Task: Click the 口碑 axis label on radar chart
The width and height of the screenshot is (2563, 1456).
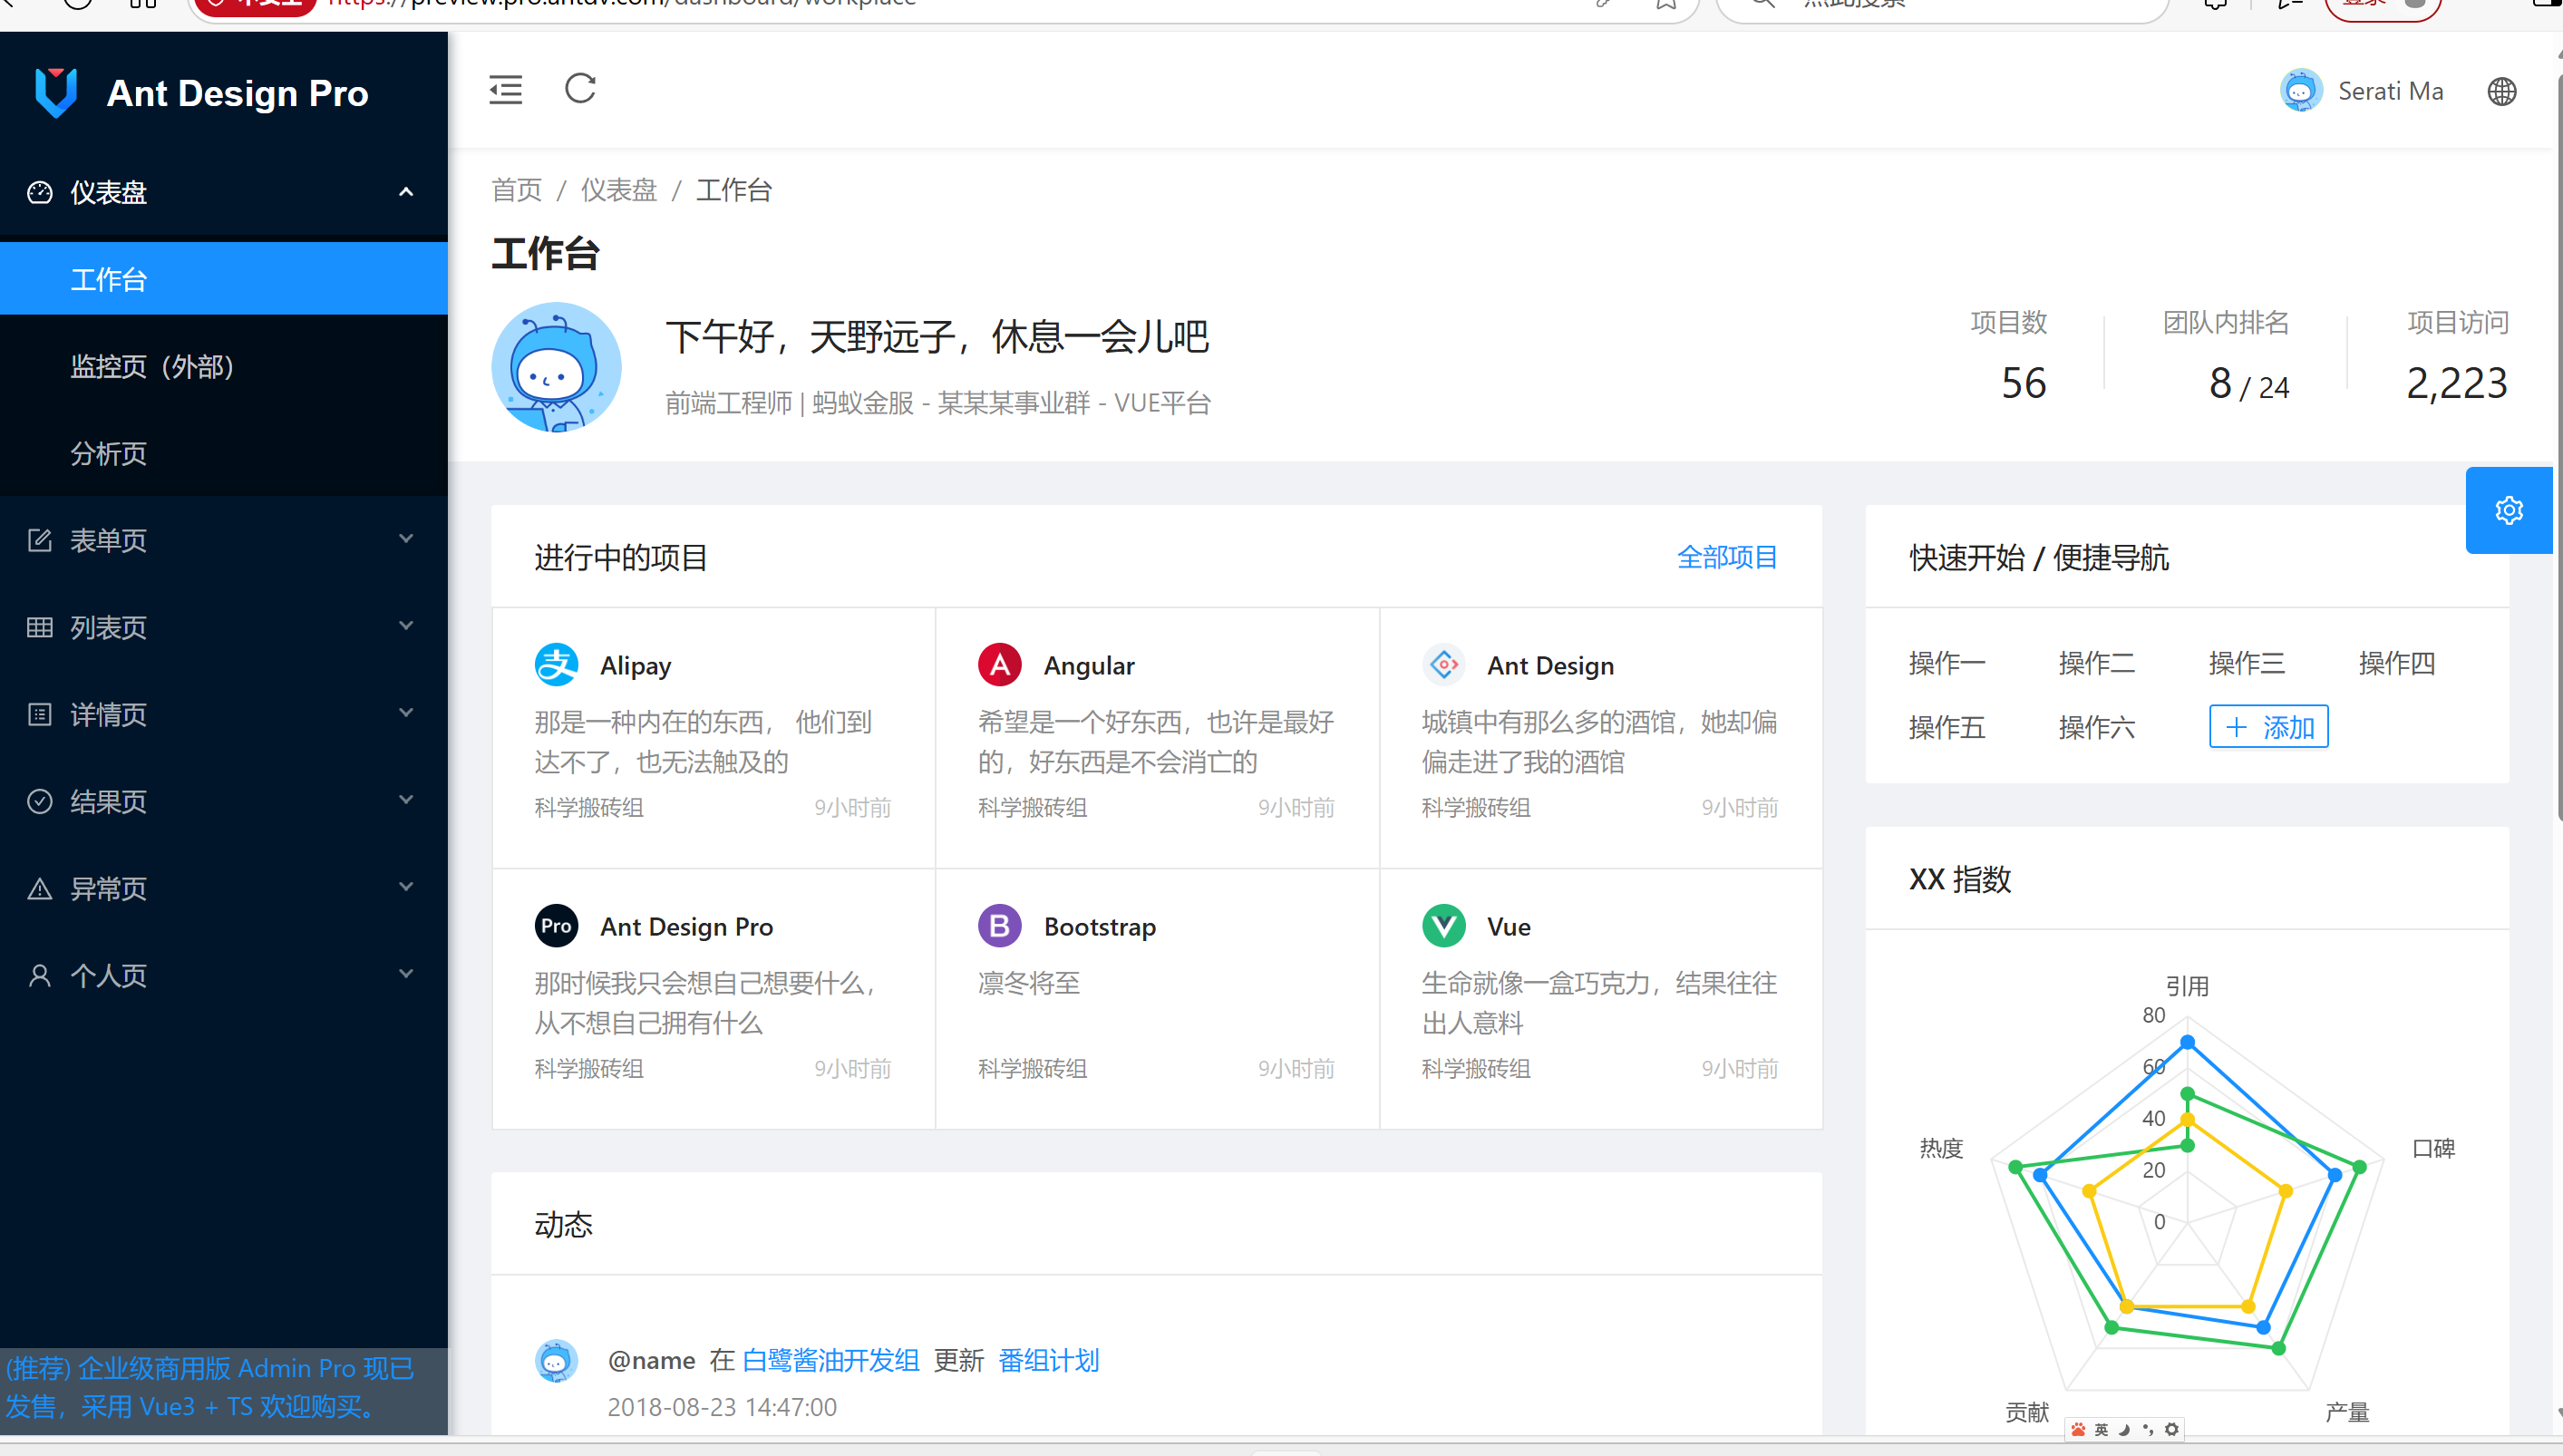Action: pyautogui.click(x=2433, y=1148)
